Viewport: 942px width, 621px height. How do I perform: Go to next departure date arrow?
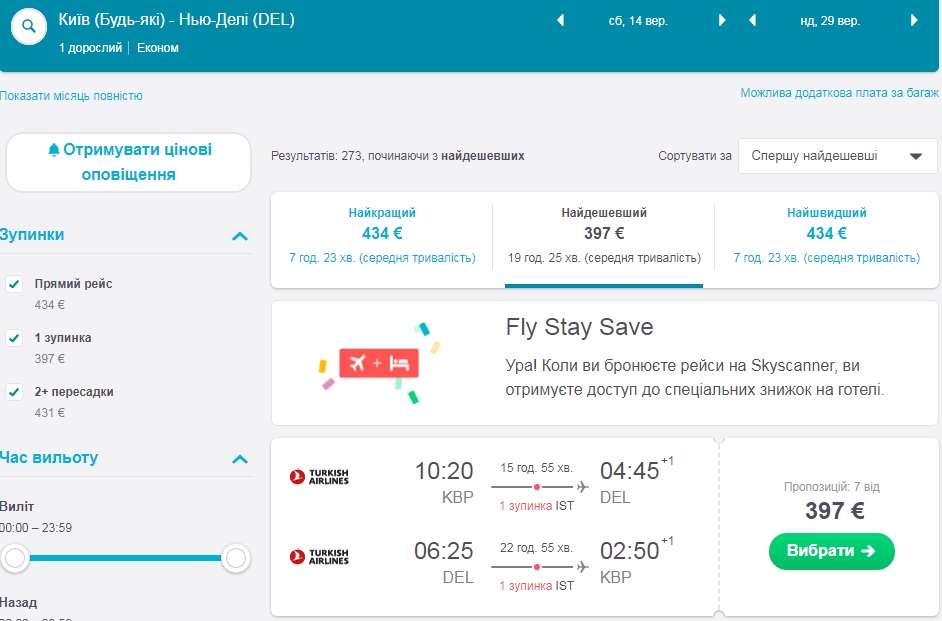(x=723, y=20)
